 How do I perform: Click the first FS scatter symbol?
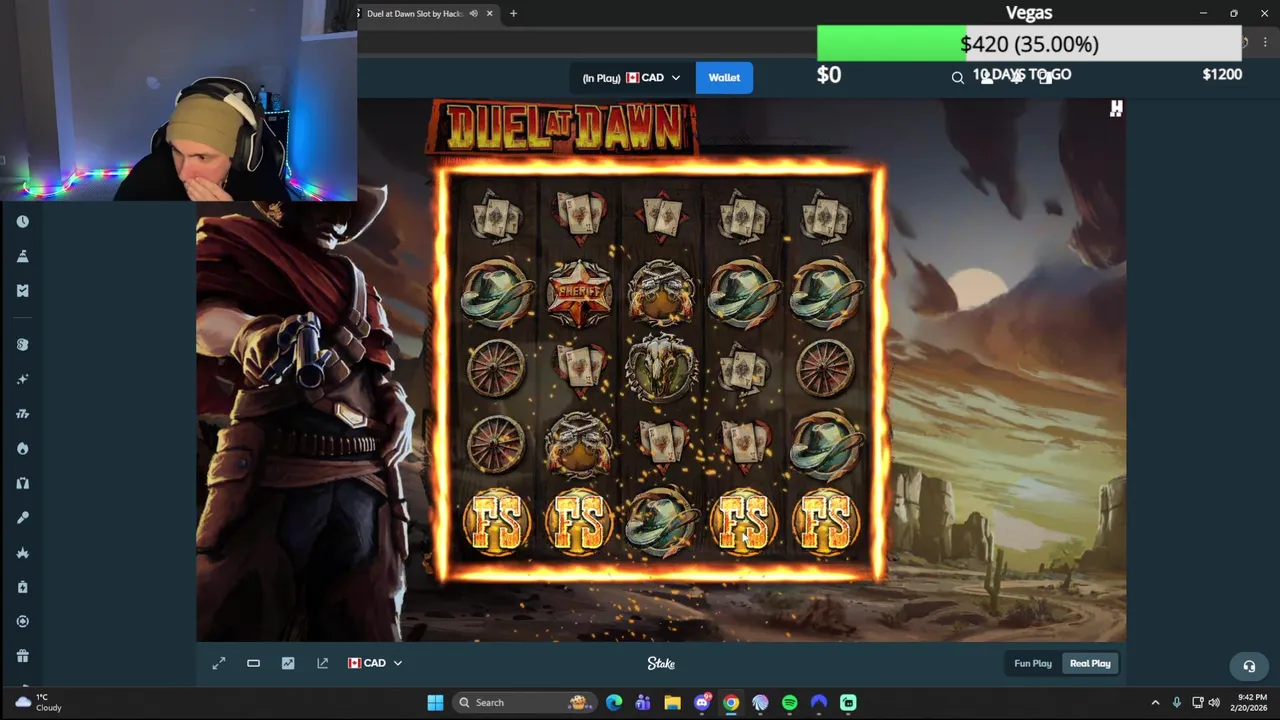(x=497, y=521)
